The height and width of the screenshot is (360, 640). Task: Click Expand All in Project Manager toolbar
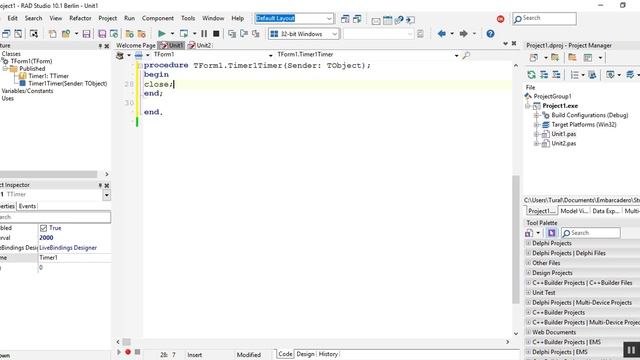coord(544,75)
